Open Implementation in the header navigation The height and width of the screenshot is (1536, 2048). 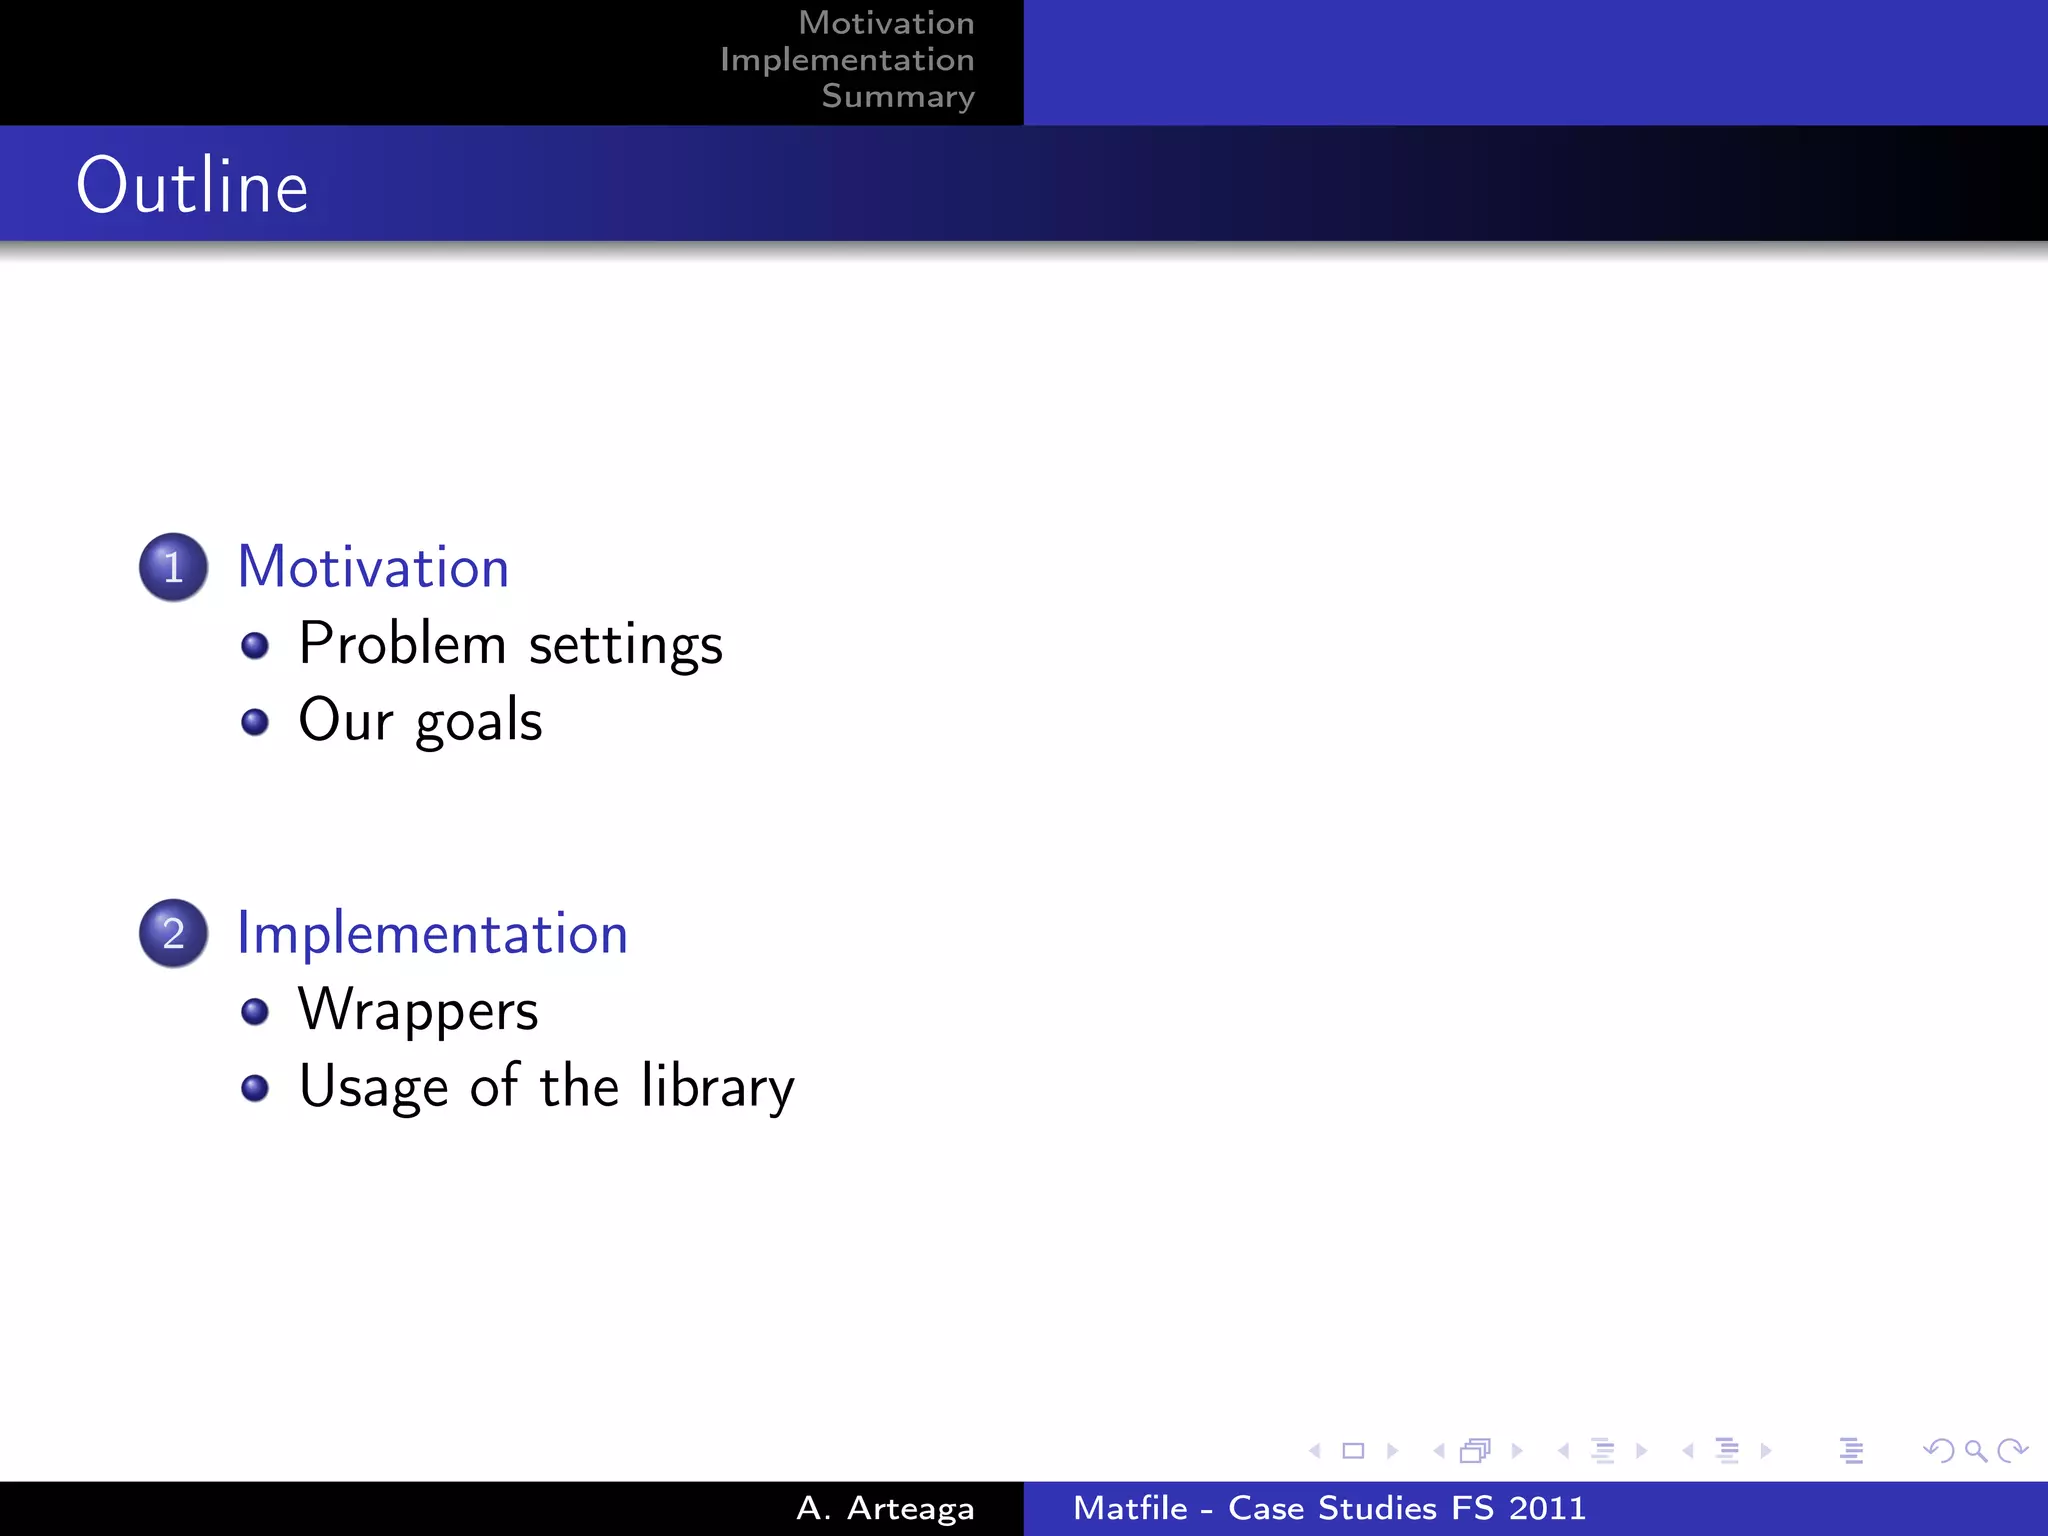tap(847, 60)
